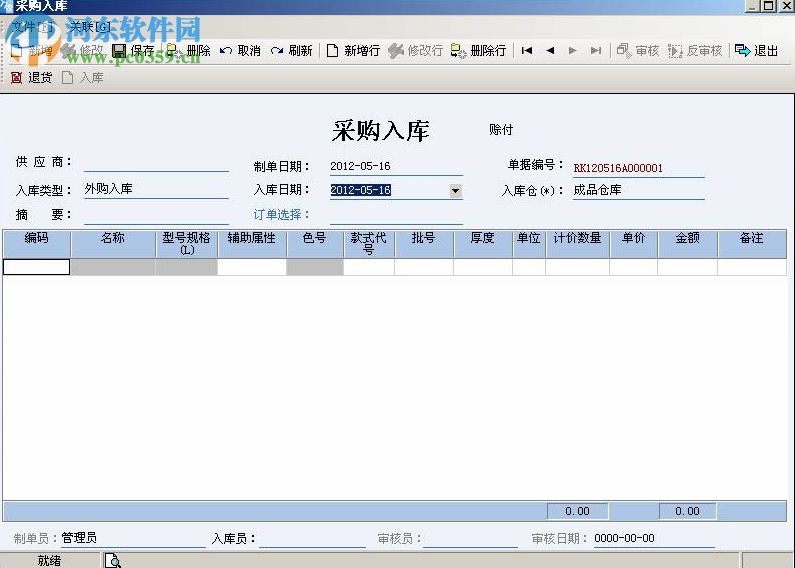This screenshot has width=795, height=568.
Task: Click the 款式代号 column header
Action: pos(369,243)
